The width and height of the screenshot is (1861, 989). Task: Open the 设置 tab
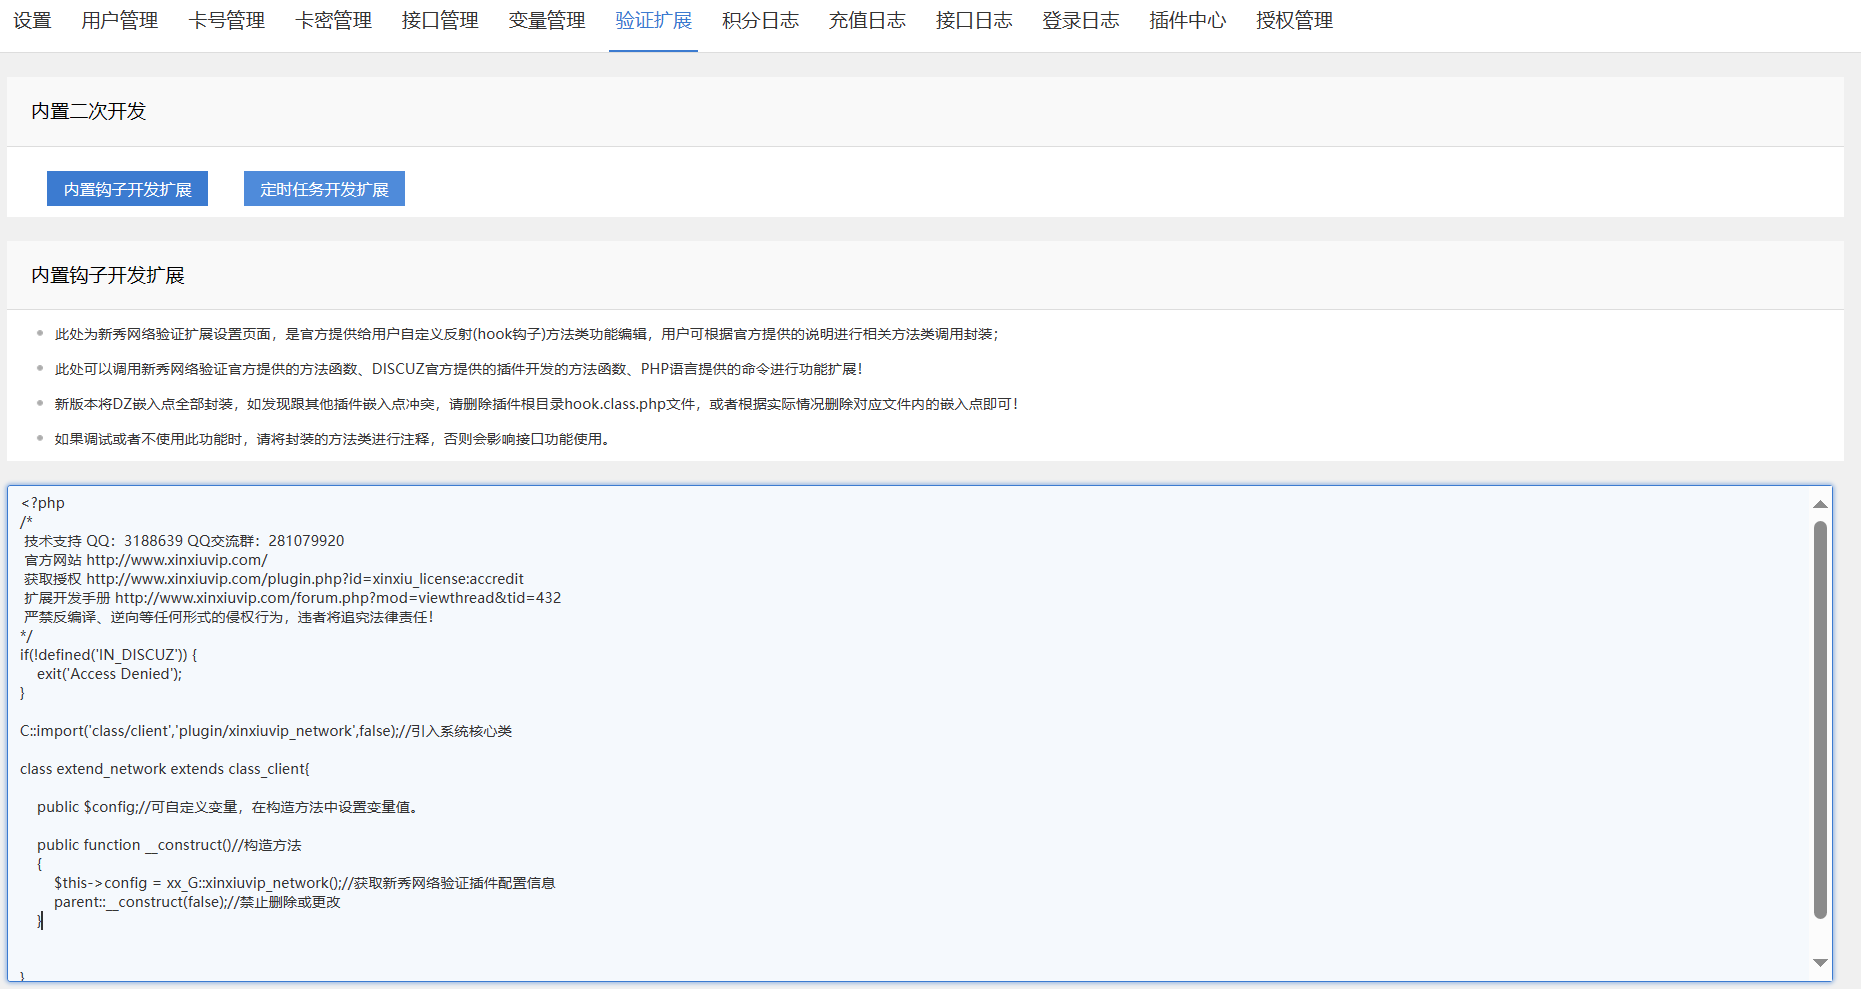32,21
